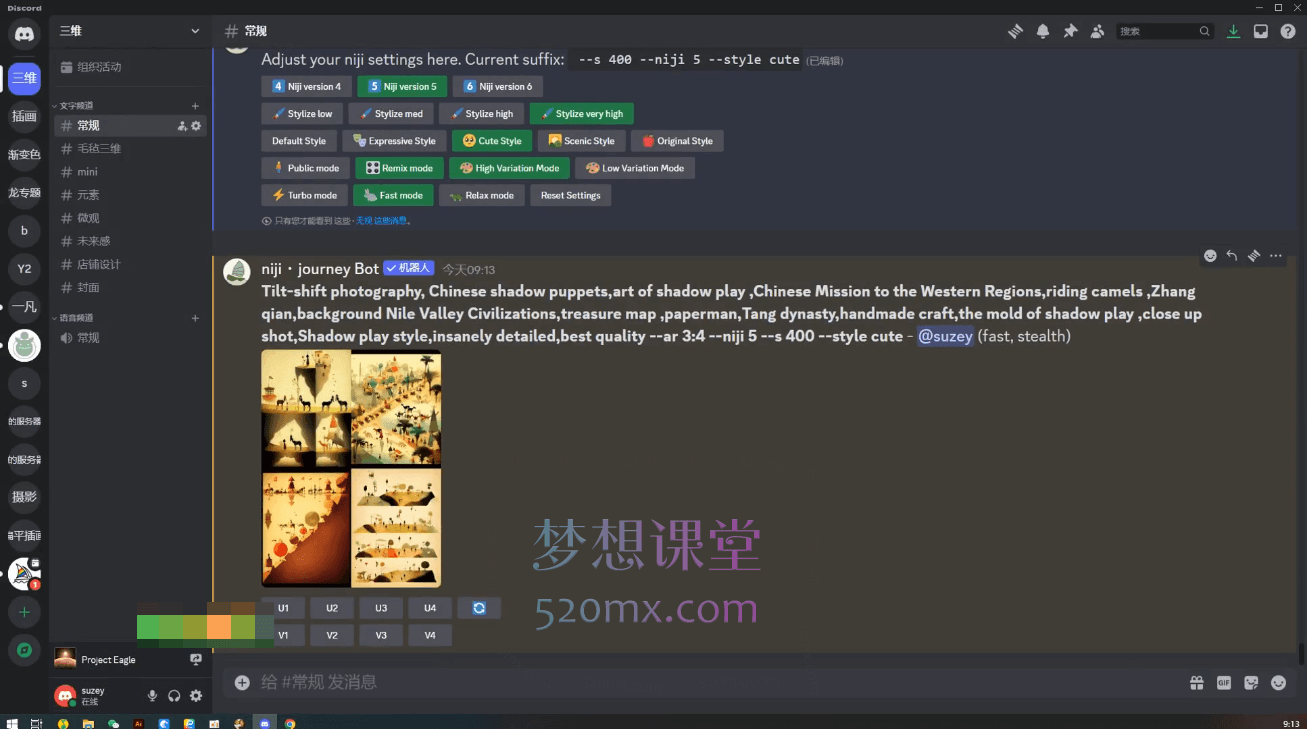Viewport: 1307px width, 729px height.
Task: Open the inbox icon
Action: 1261,31
